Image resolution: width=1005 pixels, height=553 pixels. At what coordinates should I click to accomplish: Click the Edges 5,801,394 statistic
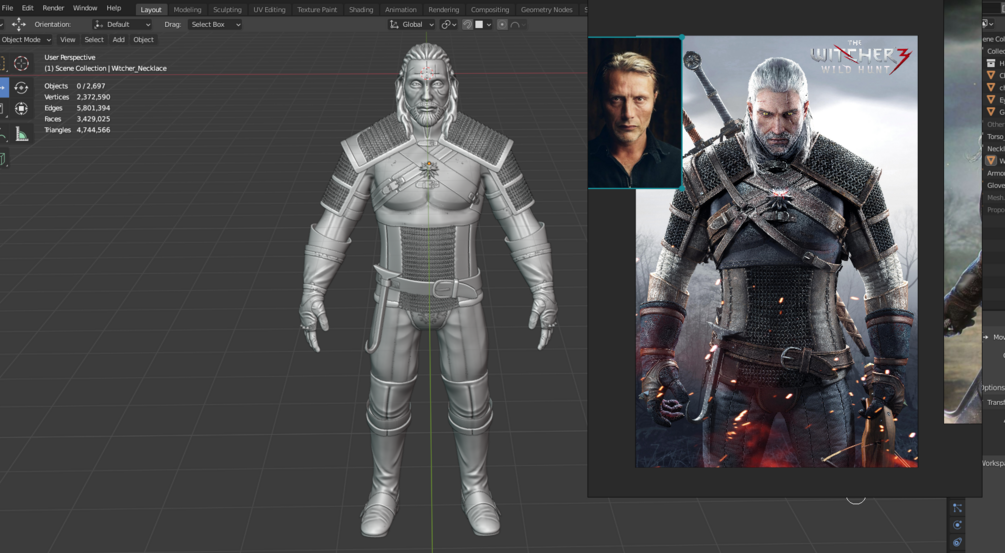point(77,108)
